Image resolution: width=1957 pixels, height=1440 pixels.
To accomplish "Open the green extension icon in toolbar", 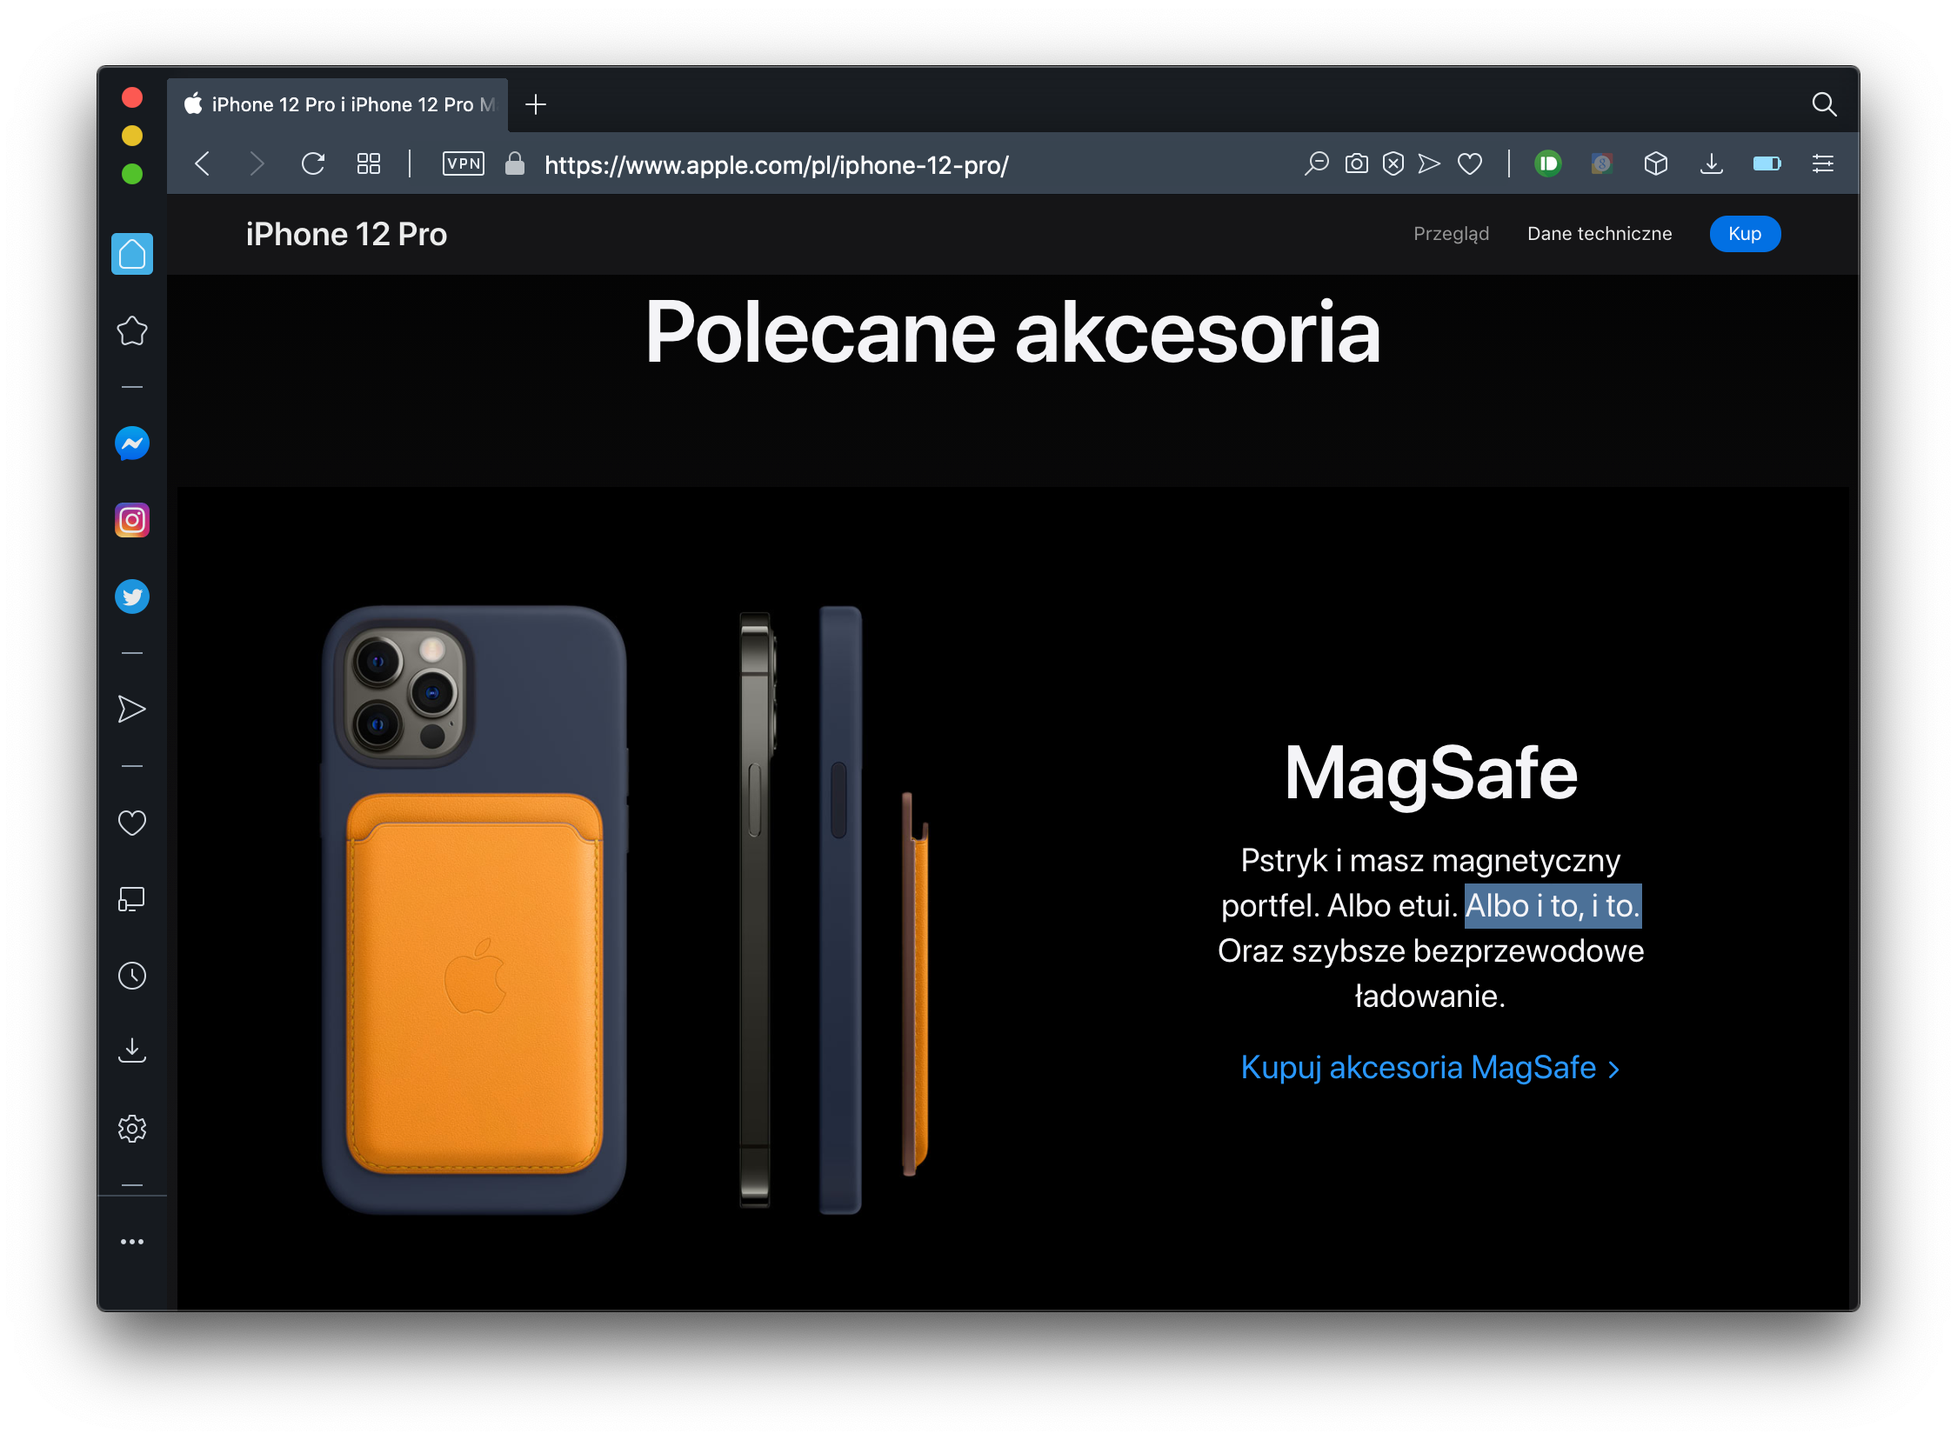I will (1547, 164).
